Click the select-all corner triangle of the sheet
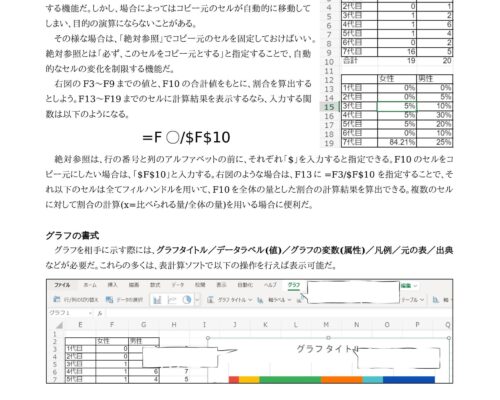The height and width of the screenshot is (400, 500). tap(59, 325)
